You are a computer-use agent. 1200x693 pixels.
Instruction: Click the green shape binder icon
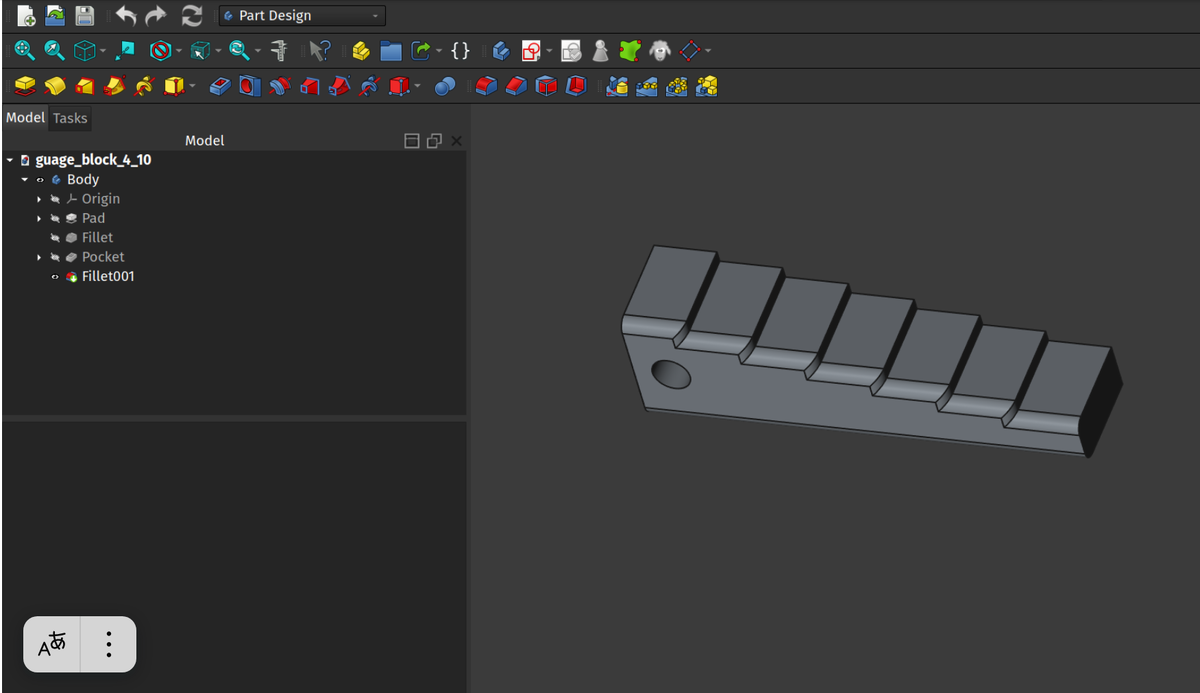(x=629, y=50)
